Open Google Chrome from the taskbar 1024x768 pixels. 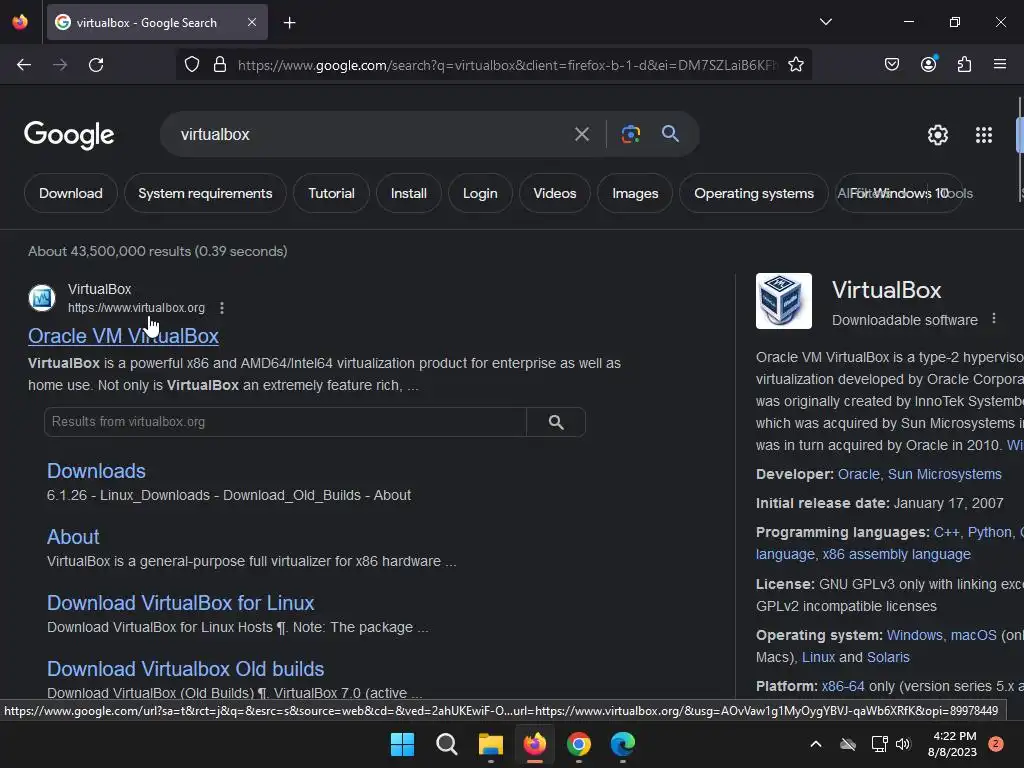click(579, 744)
